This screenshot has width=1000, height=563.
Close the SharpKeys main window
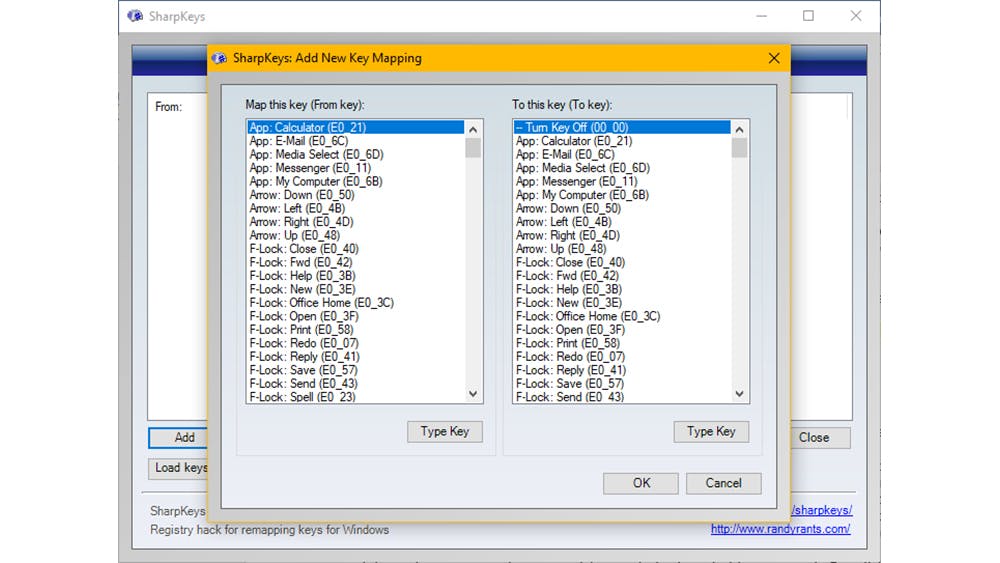856,16
